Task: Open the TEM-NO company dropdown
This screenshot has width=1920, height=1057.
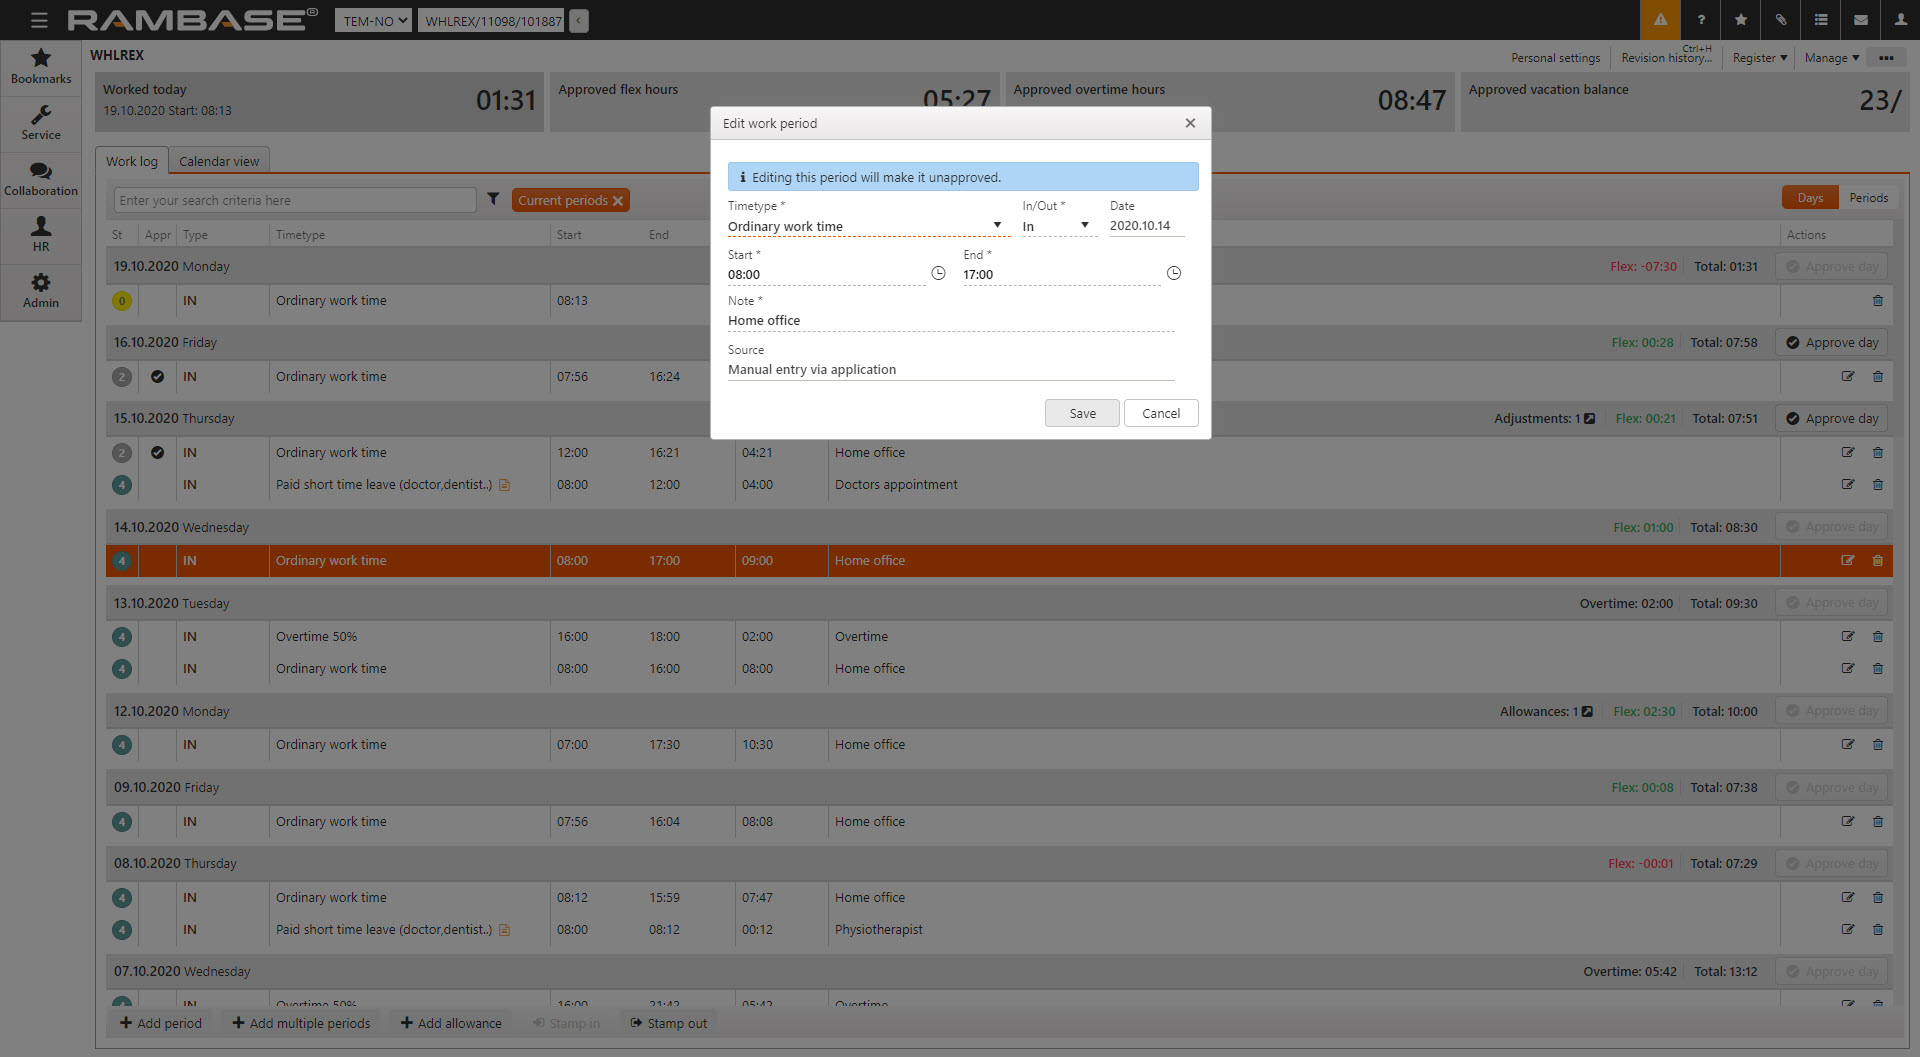Action: (x=373, y=21)
